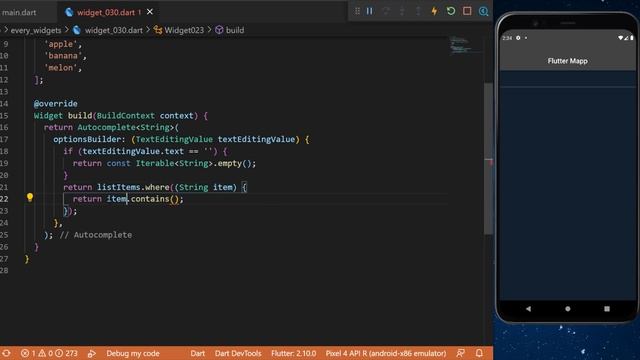Image resolution: width=640 pixels, height=360 pixels.
Task: Restart the debug session (green arrow)
Action: point(451,11)
